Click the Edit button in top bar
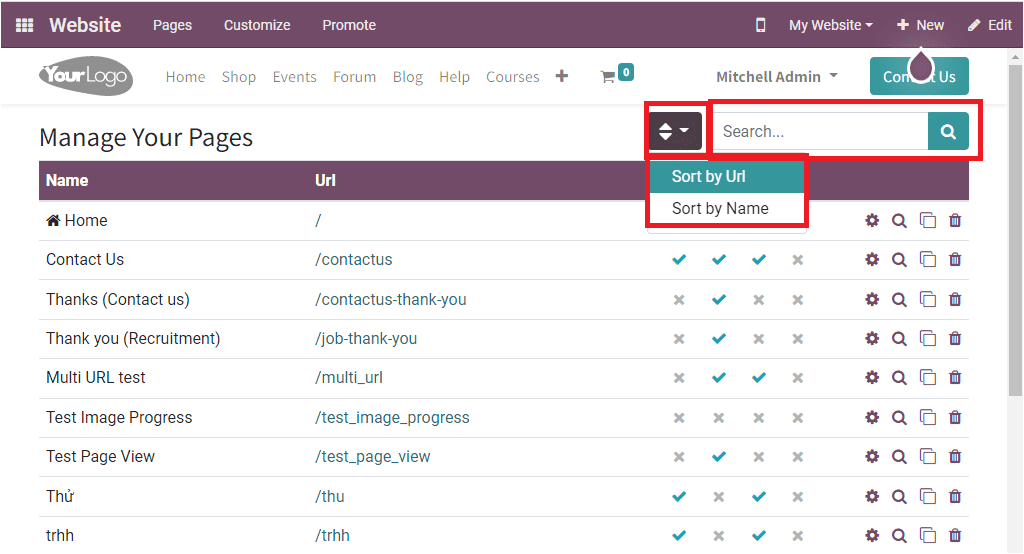Screen dimensions: 1024x554 pyautogui.click(x=990, y=25)
